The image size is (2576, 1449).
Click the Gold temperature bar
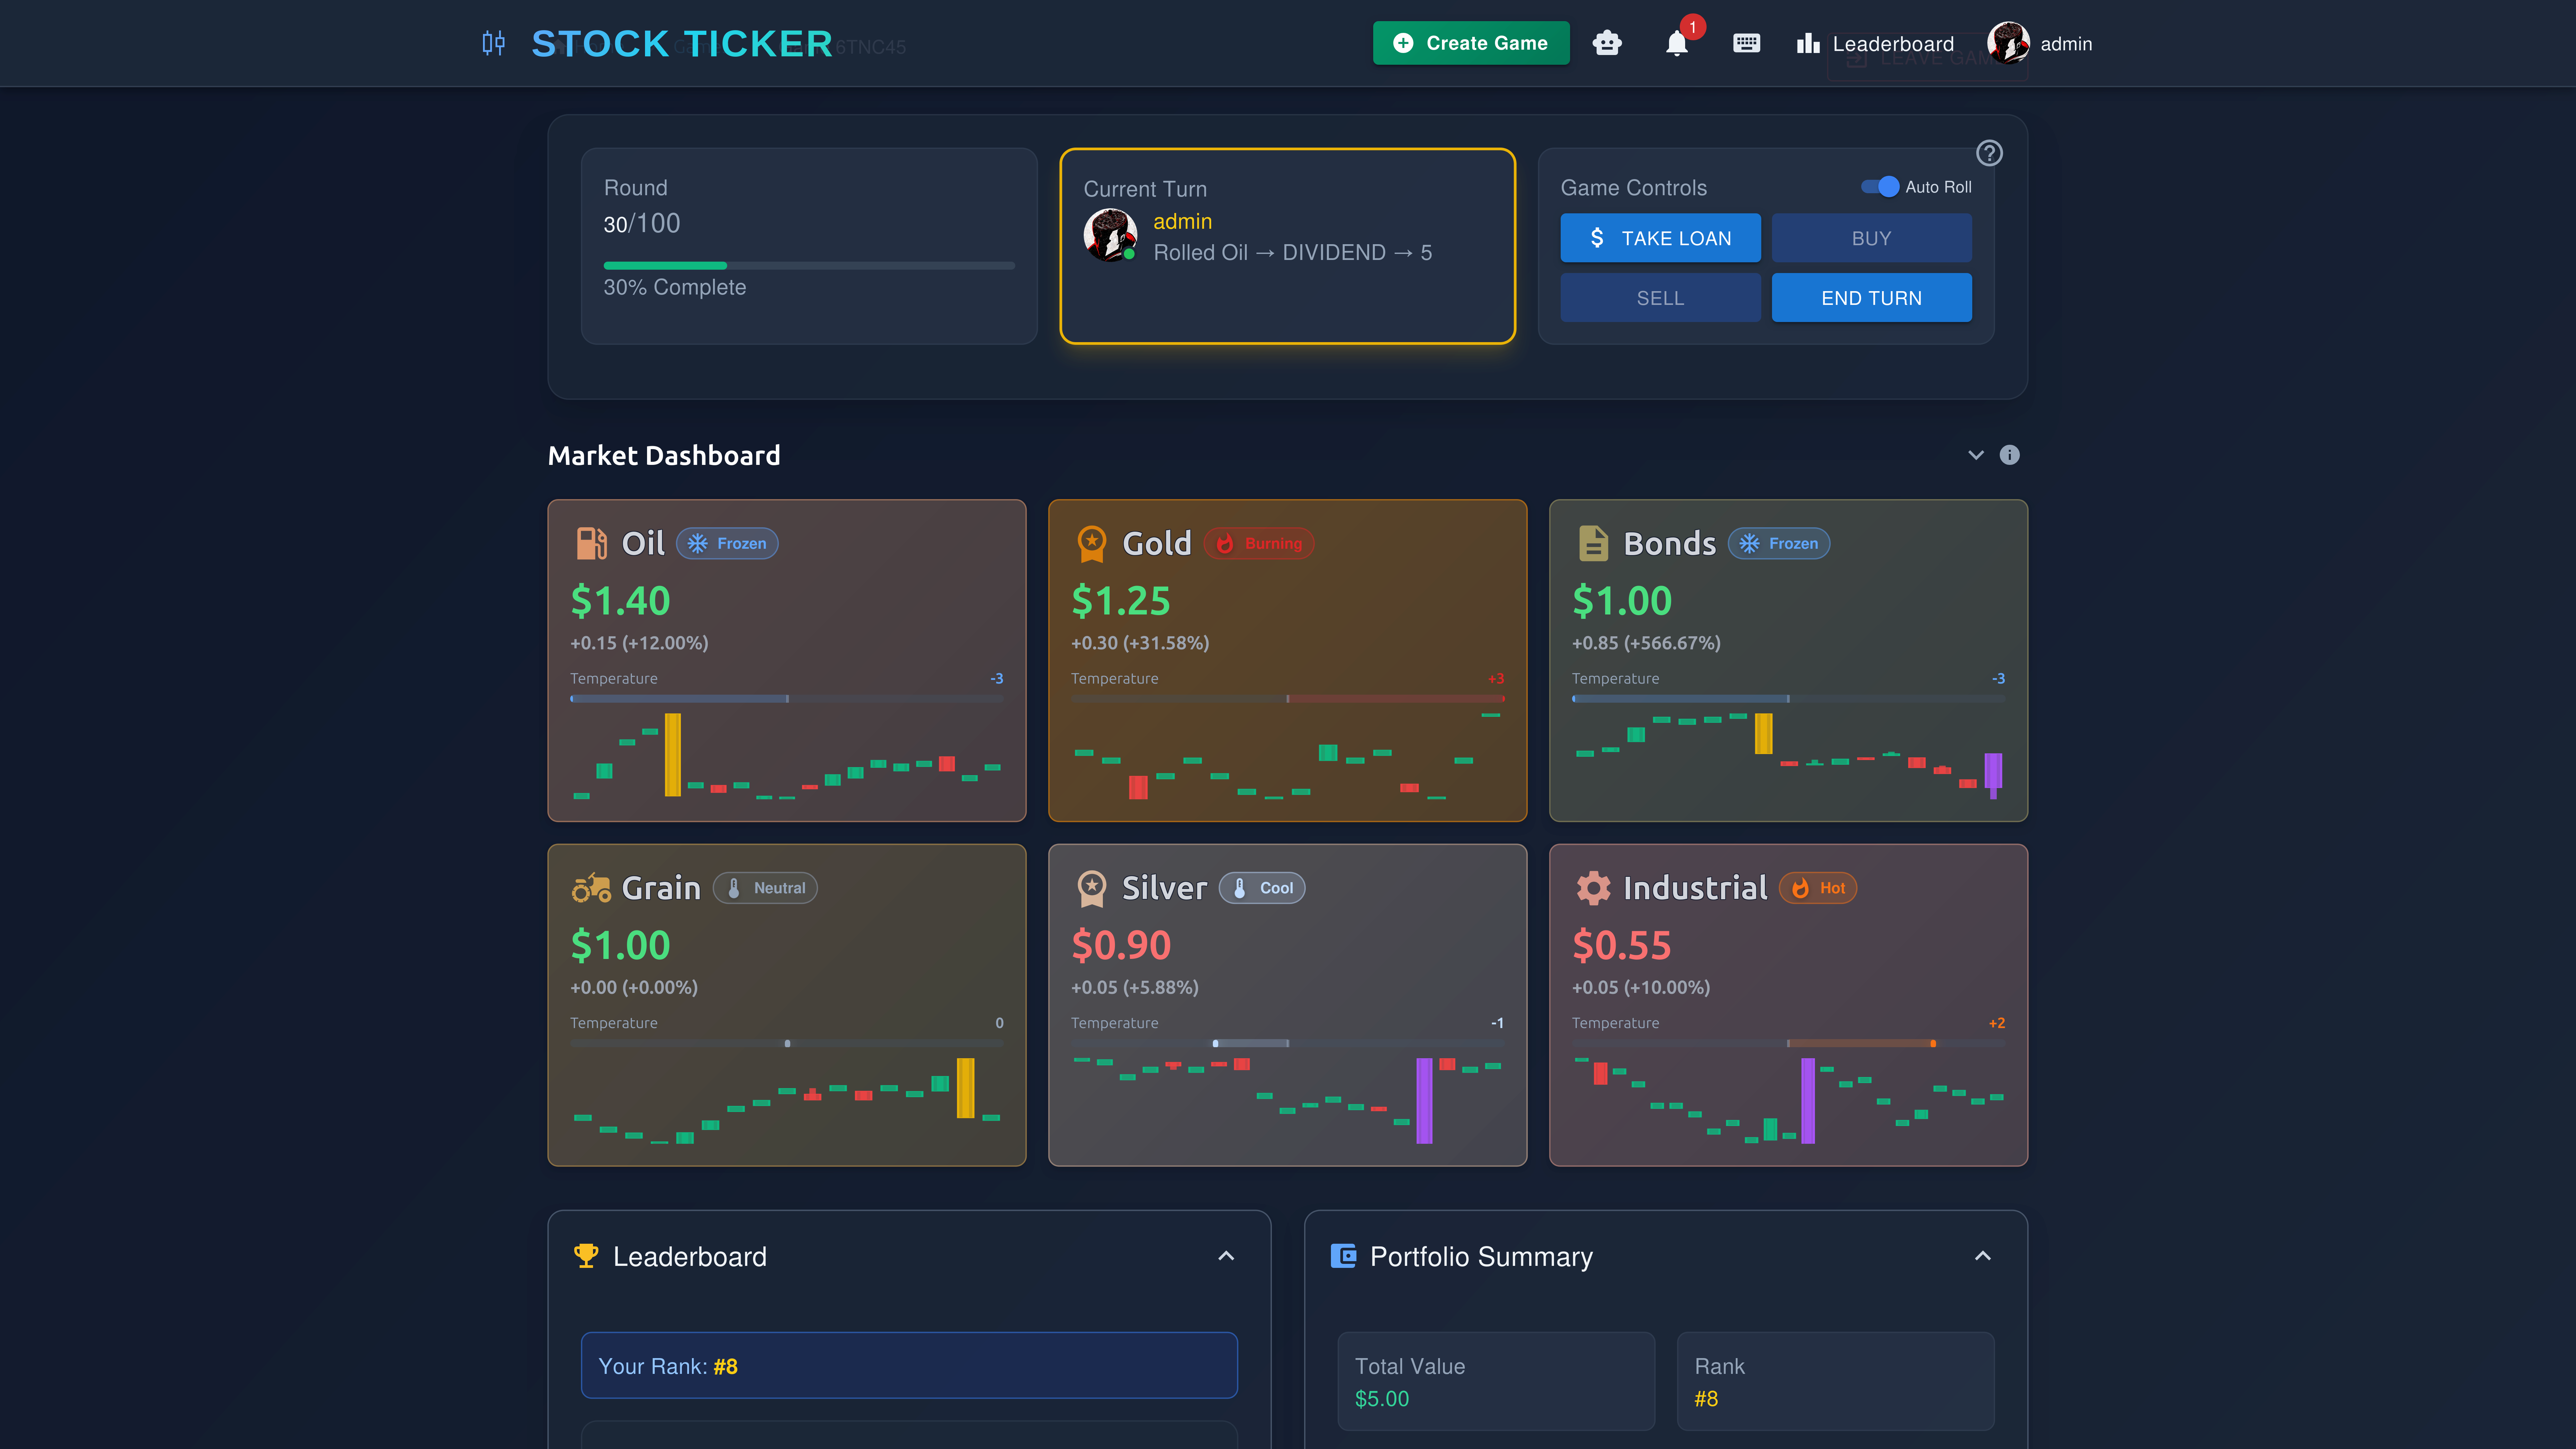coord(1288,699)
